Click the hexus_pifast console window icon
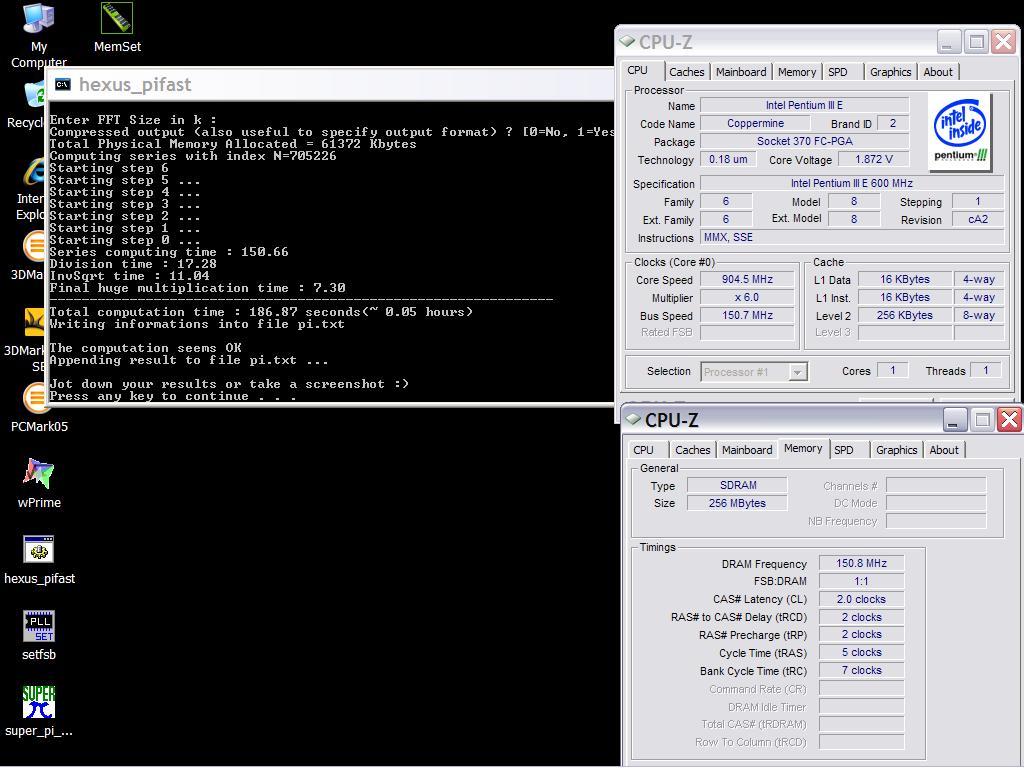1024x768 pixels. pyautogui.click(x=63, y=84)
